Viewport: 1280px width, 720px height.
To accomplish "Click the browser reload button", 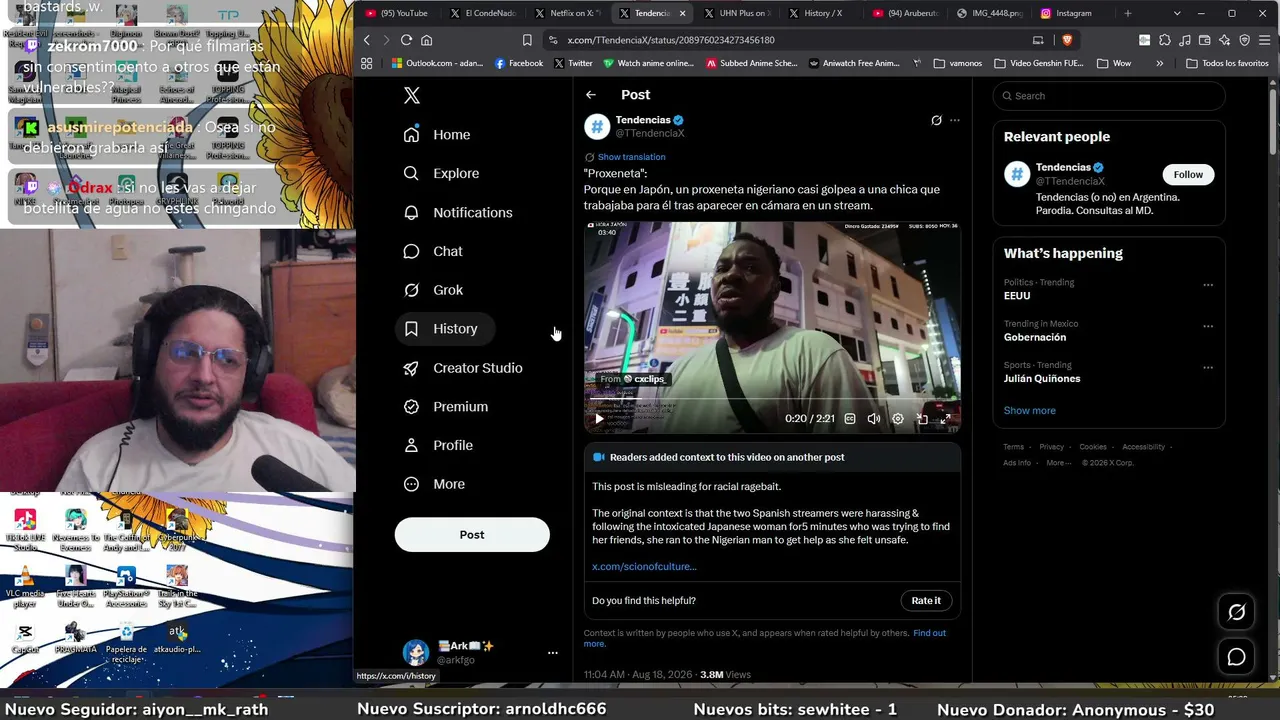I will [x=406, y=40].
